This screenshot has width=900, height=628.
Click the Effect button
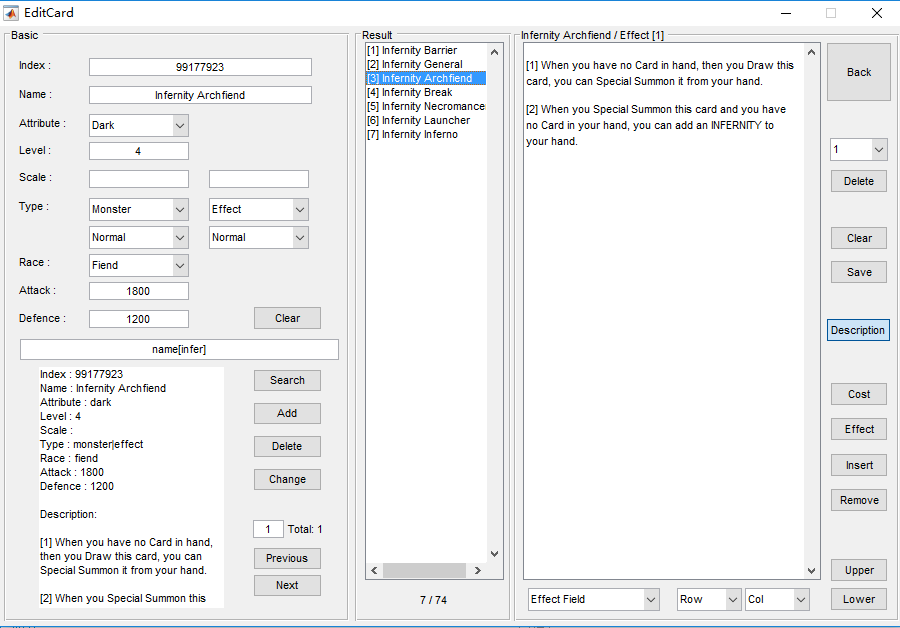pos(859,429)
